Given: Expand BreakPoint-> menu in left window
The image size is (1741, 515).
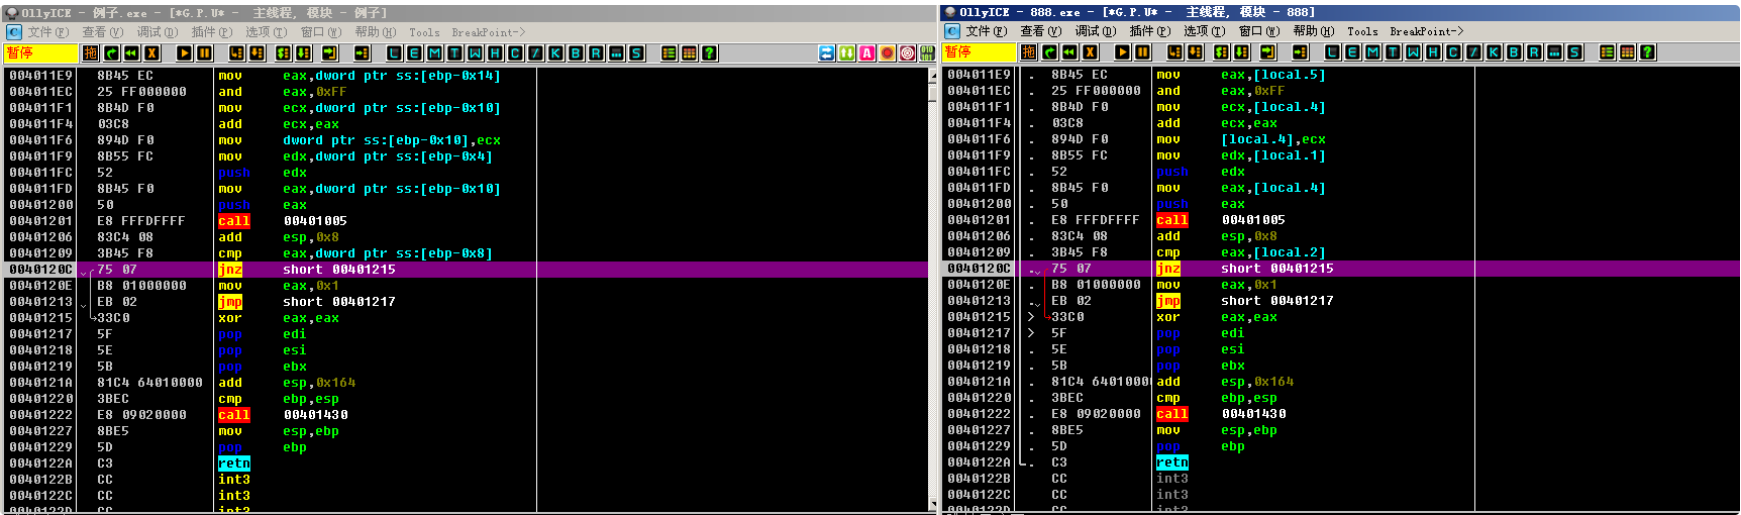Looking at the screenshot, I should (488, 32).
